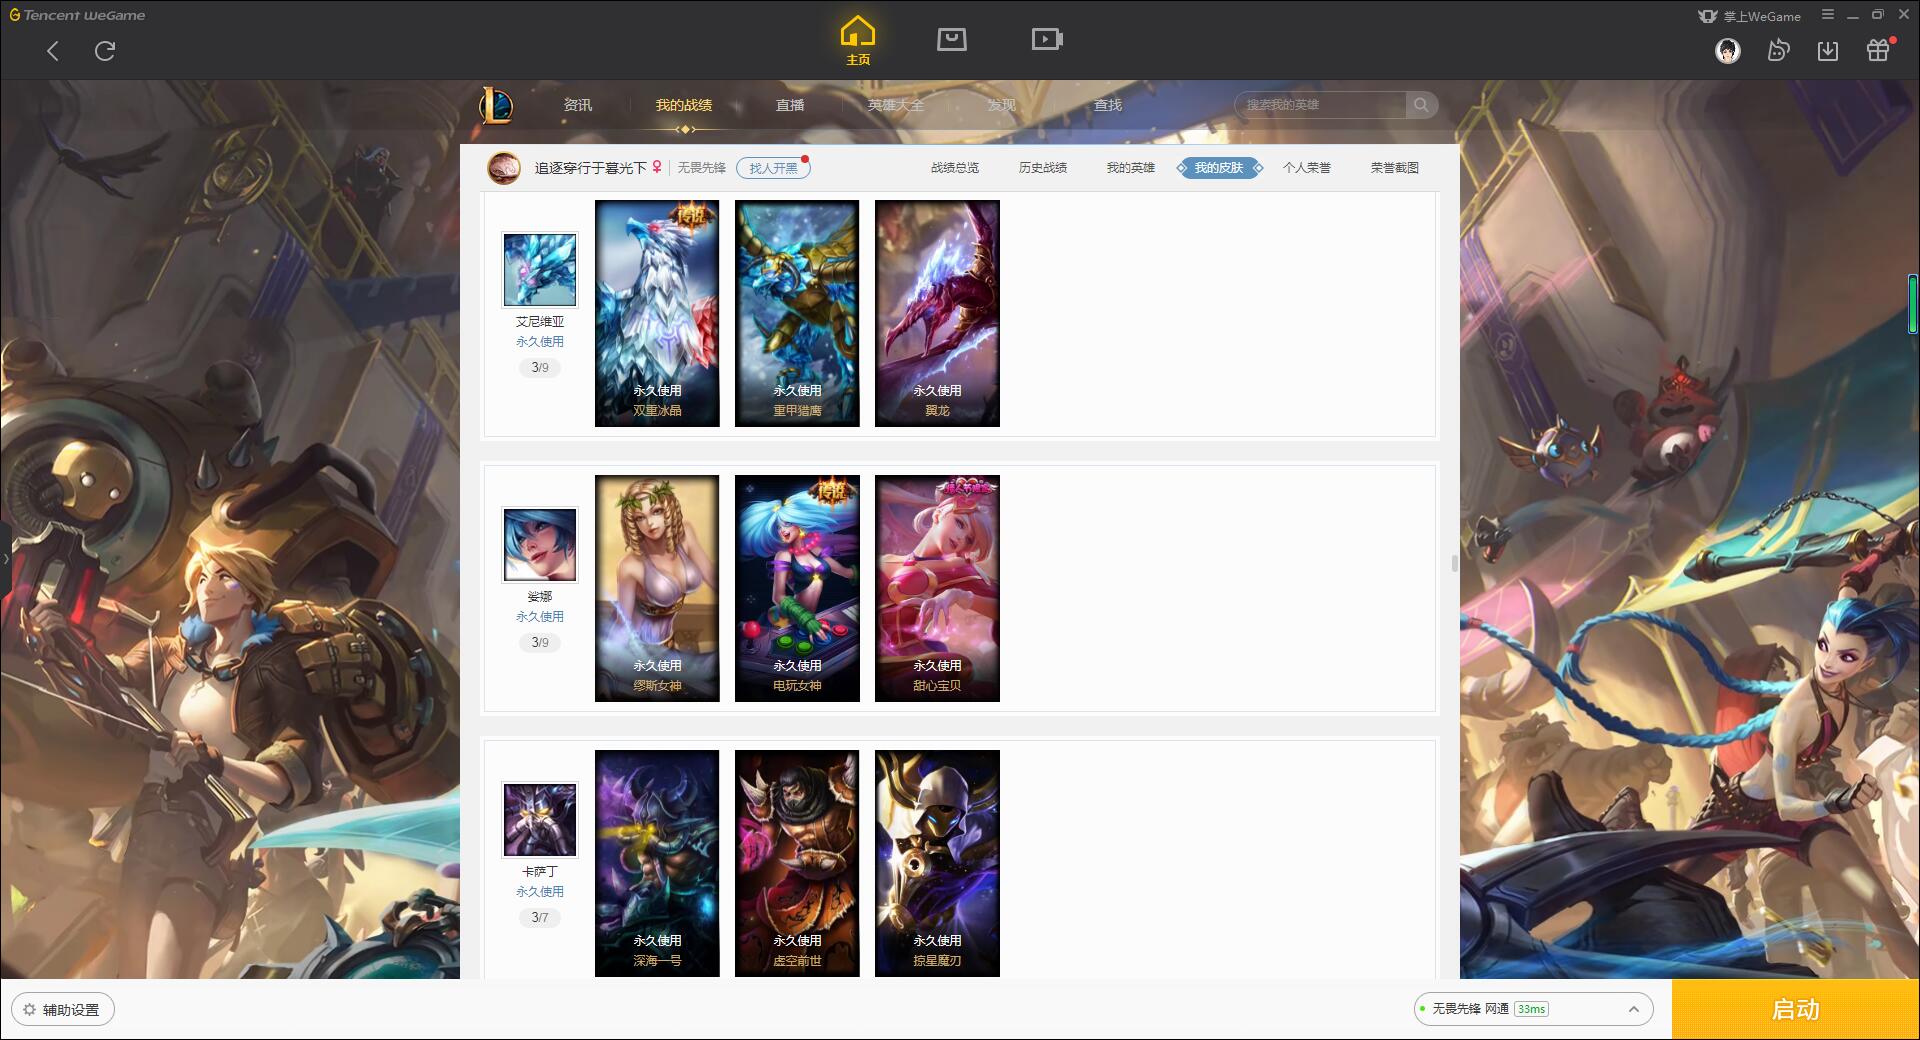Click the summoner avatar in profile bar

click(x=504, y=168)
